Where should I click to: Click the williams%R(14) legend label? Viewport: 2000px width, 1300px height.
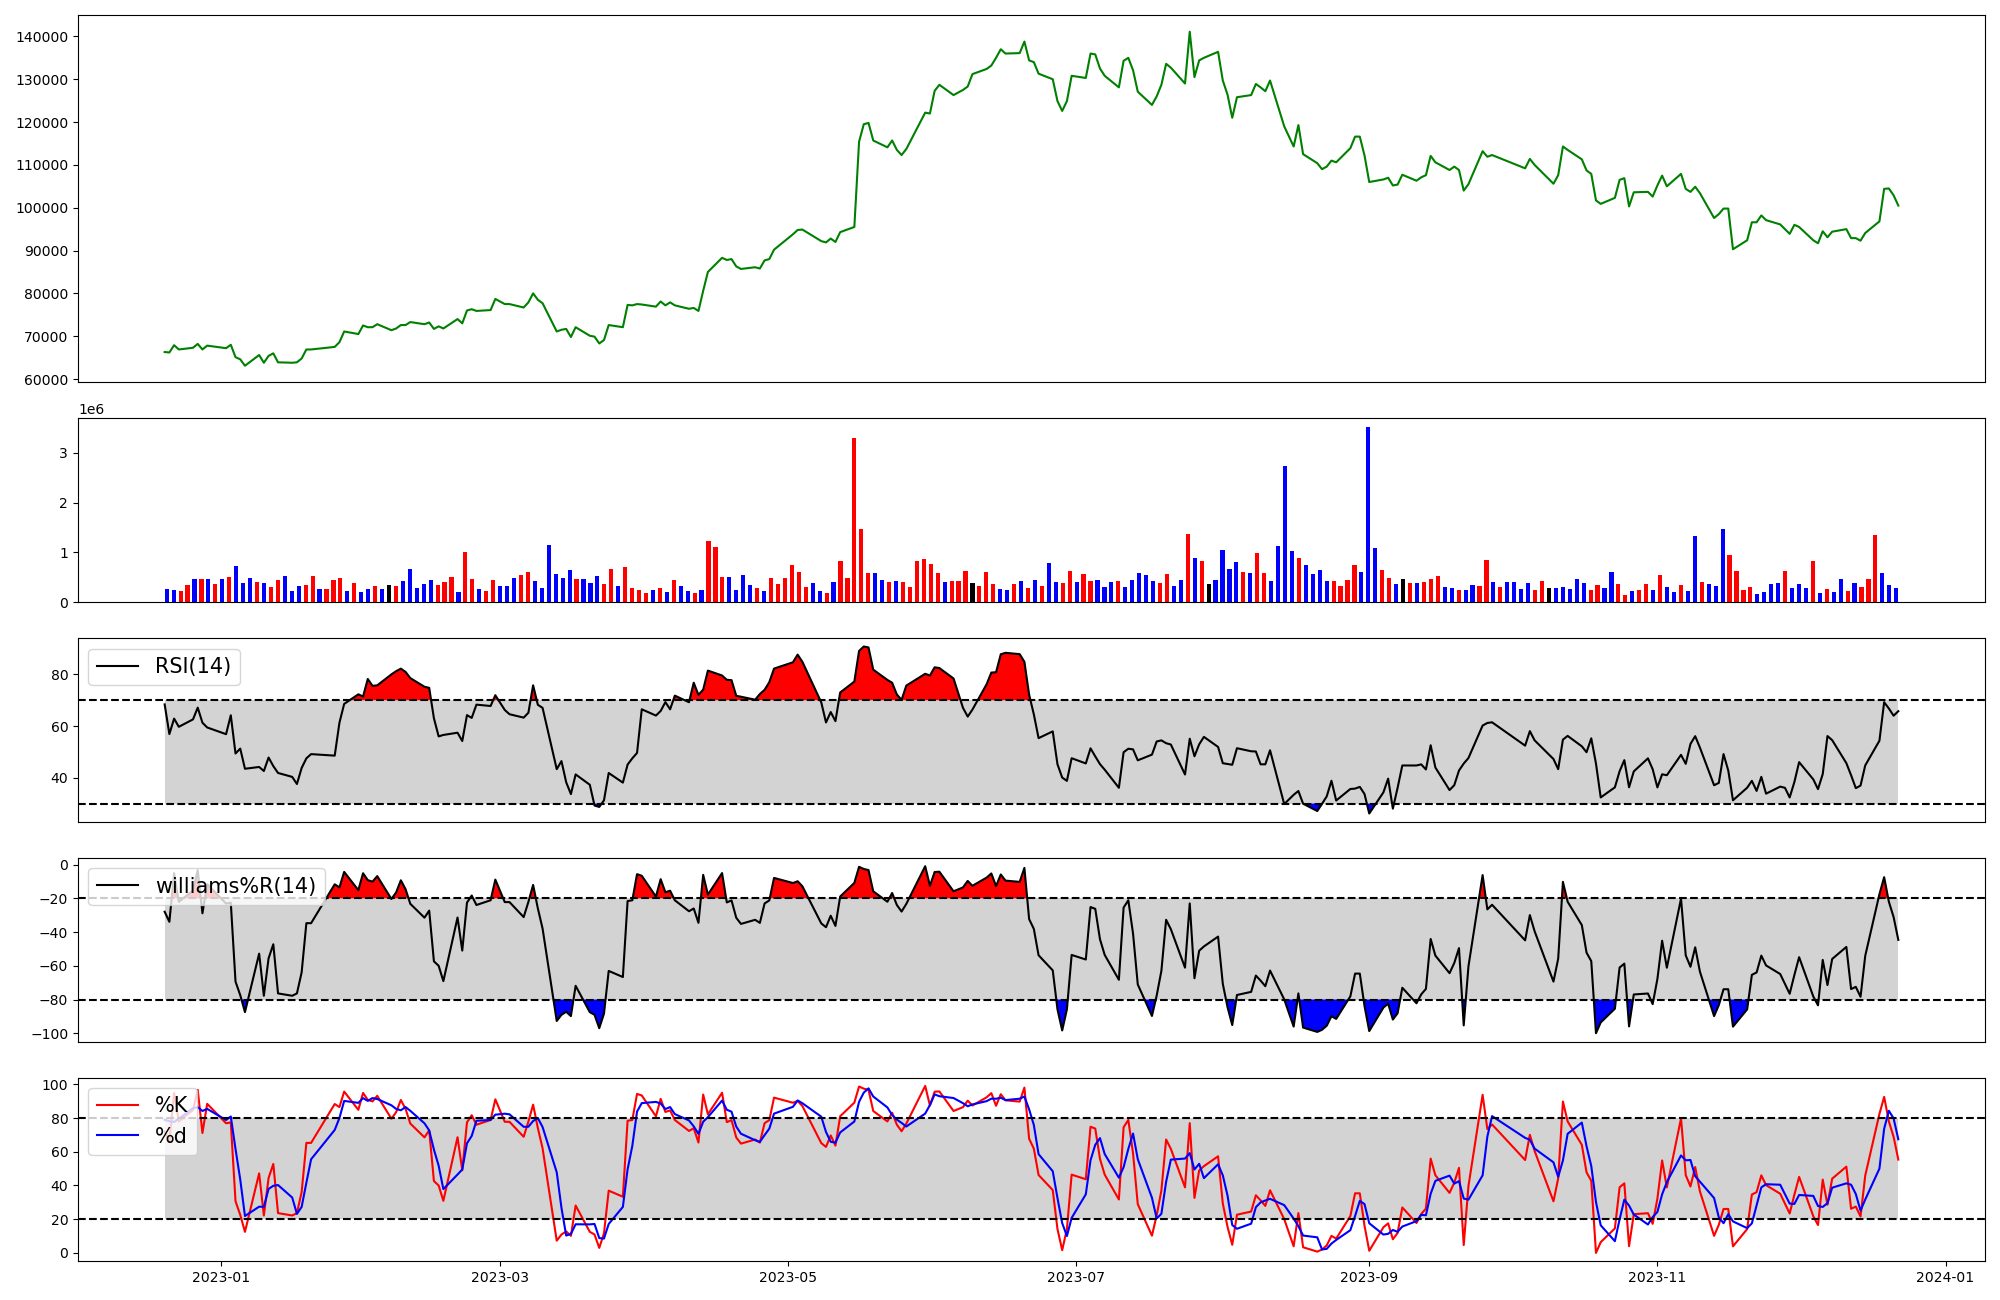click(x=235, y=886)
